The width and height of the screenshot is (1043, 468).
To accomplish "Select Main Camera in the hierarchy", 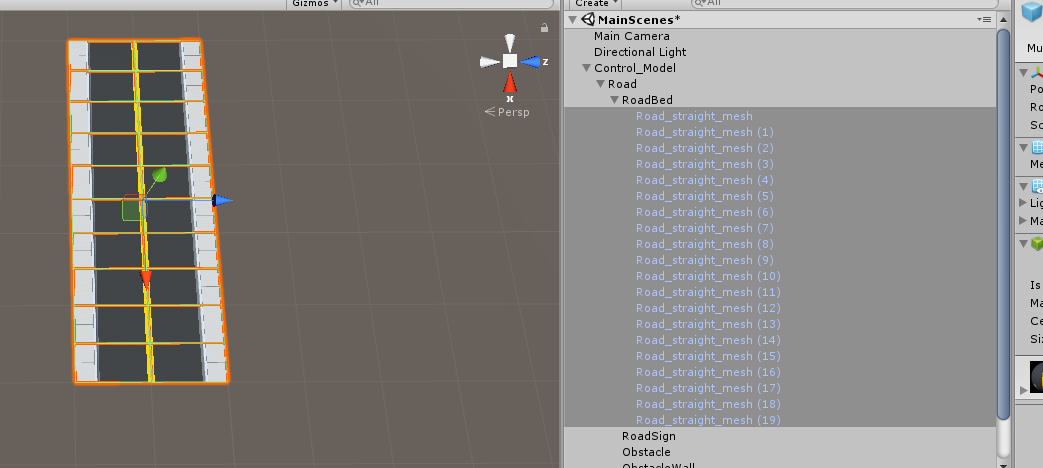I will click(x=631, y=36).
